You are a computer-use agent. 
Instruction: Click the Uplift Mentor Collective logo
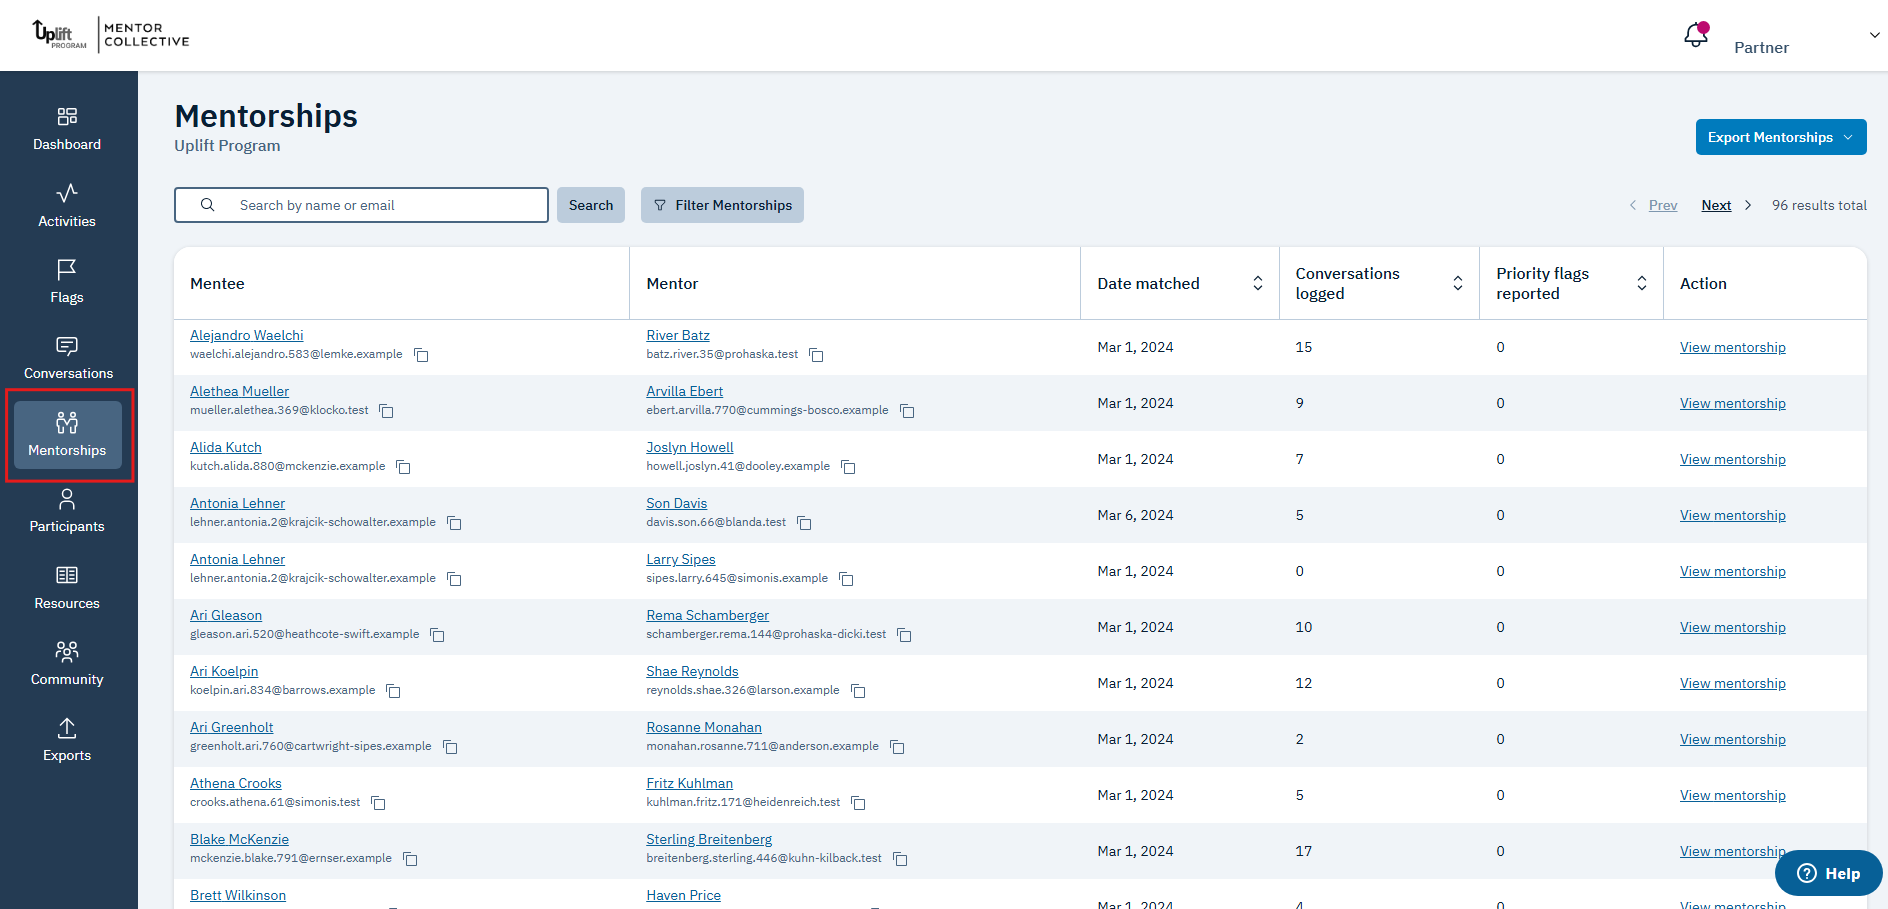point(110,35)
